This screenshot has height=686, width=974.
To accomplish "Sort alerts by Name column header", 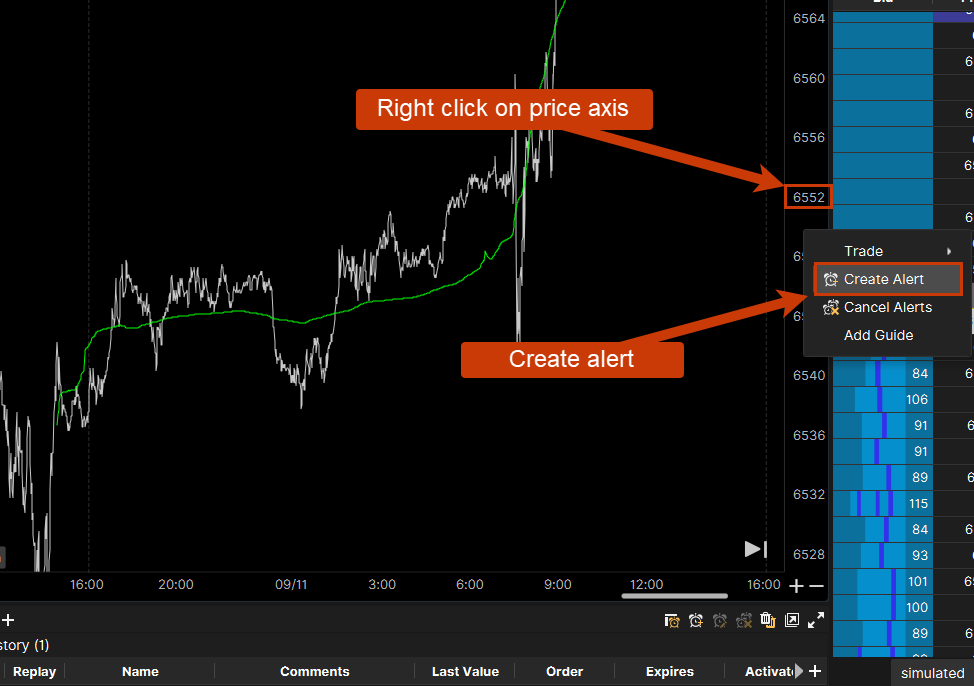I will (140, 671).
